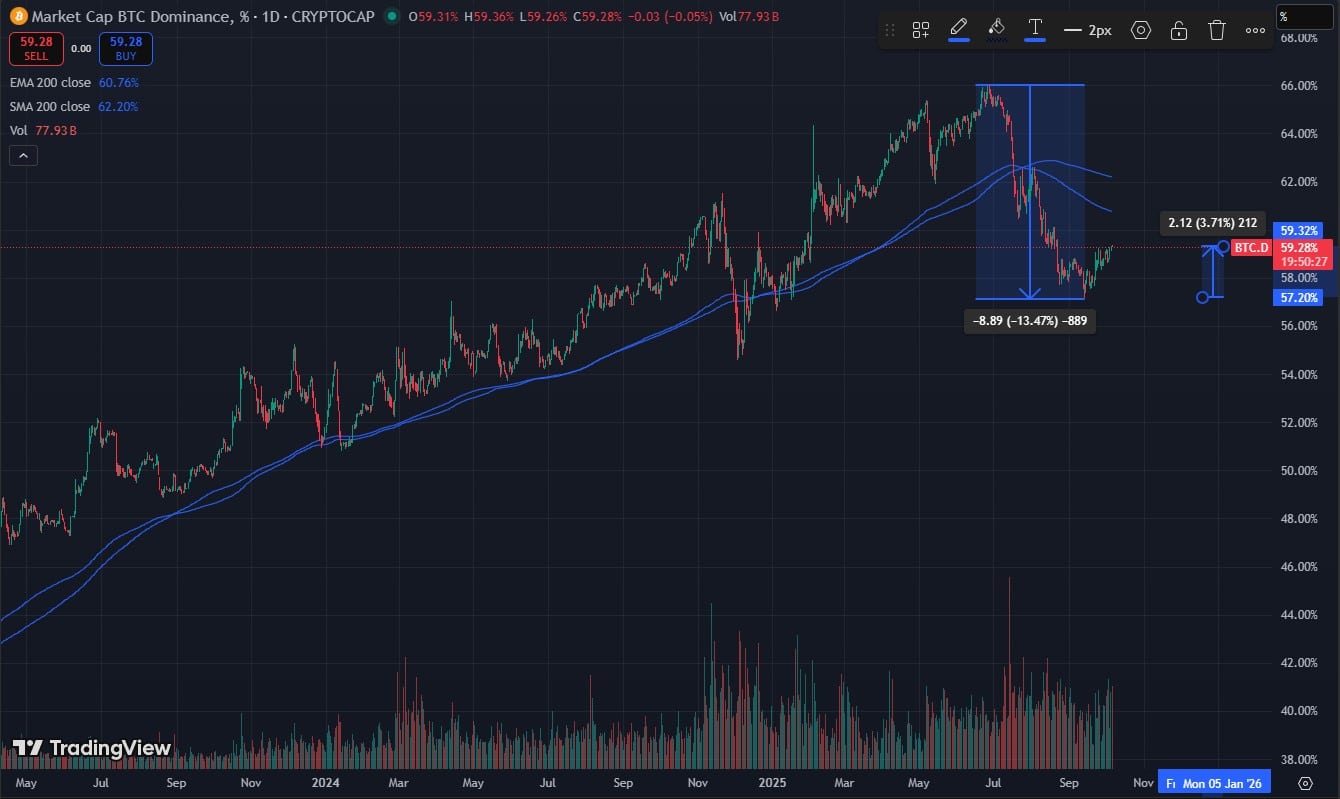Image resolution: width=1340 pixels, height=799 pixels.
Task: Collapse the indicator legend with chevron
Action: pyautogui.click(x=22, y=155)
